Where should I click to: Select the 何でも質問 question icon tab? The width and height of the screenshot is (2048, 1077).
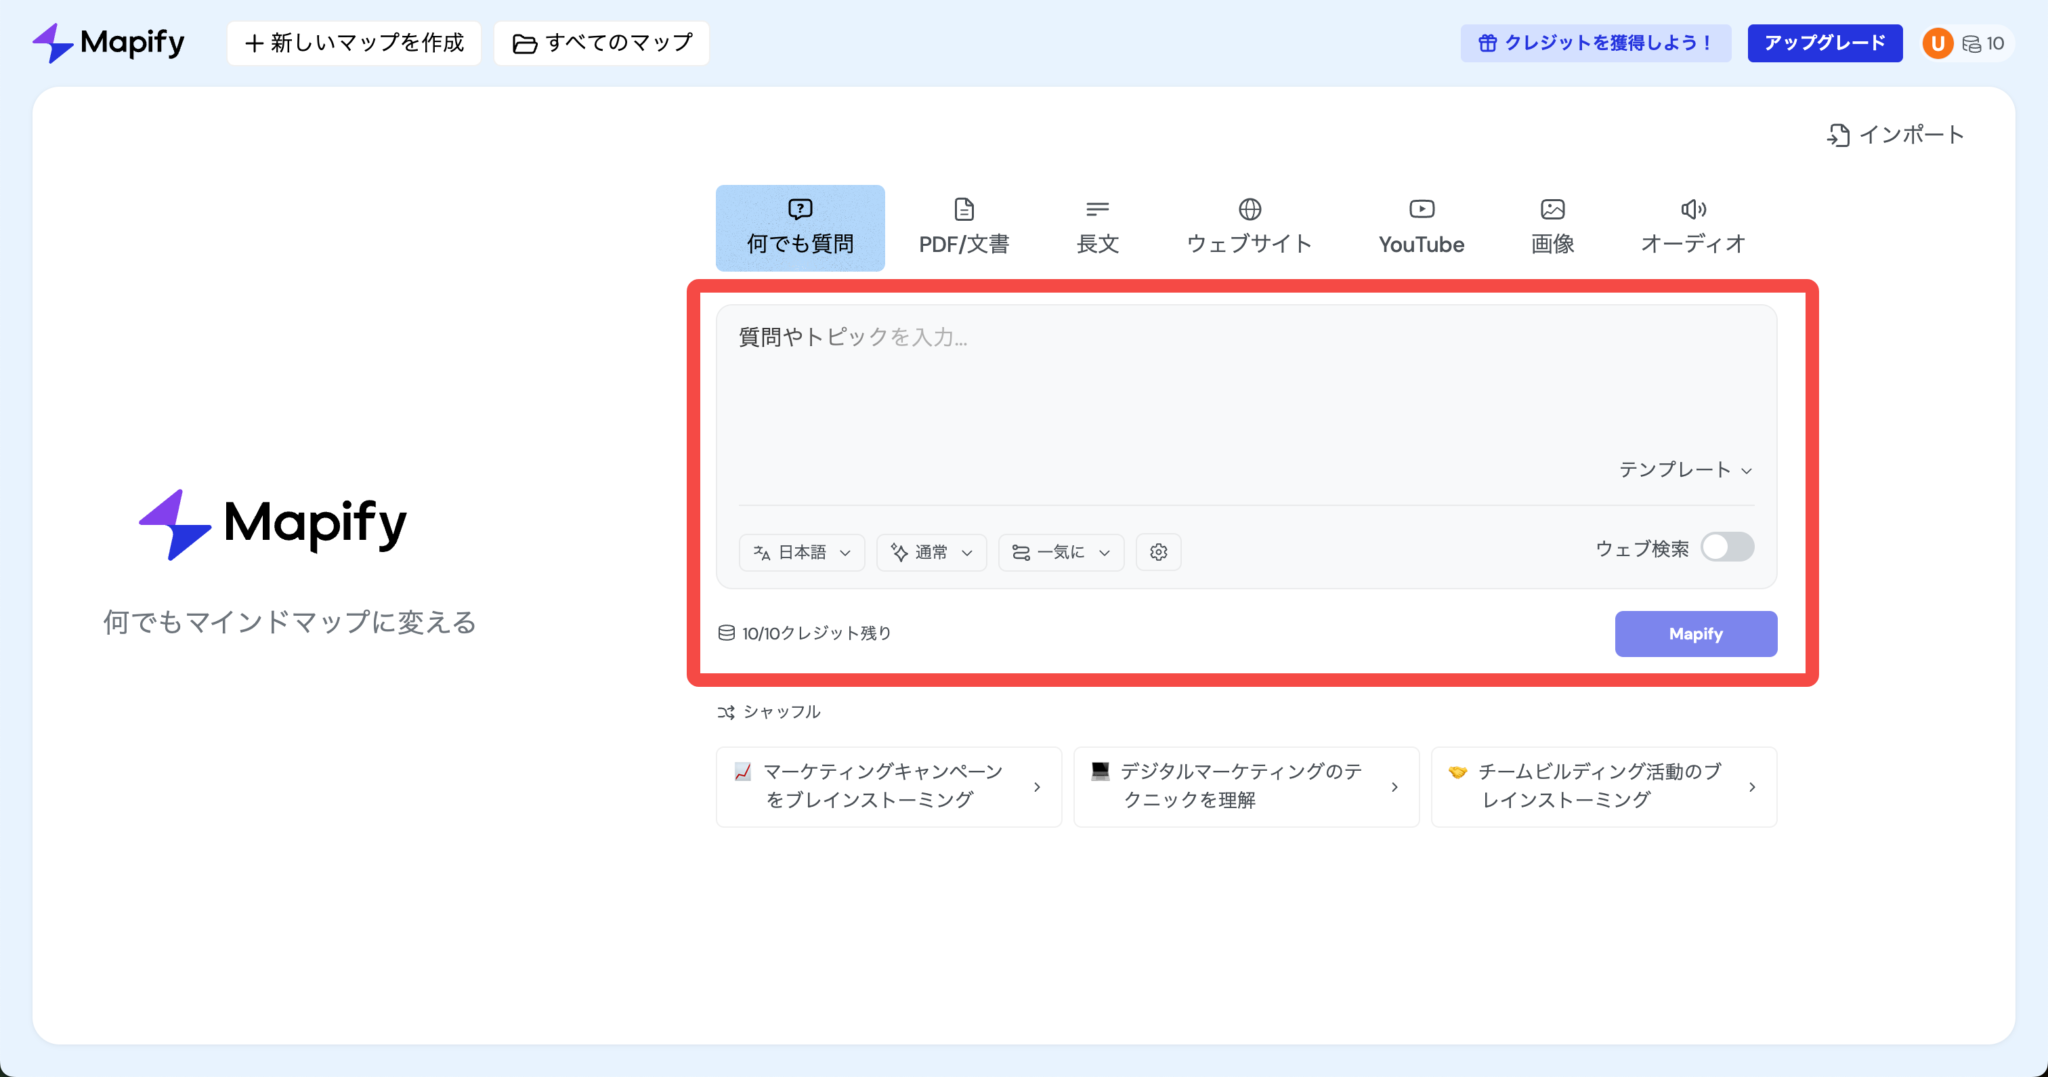pos(799,227)
